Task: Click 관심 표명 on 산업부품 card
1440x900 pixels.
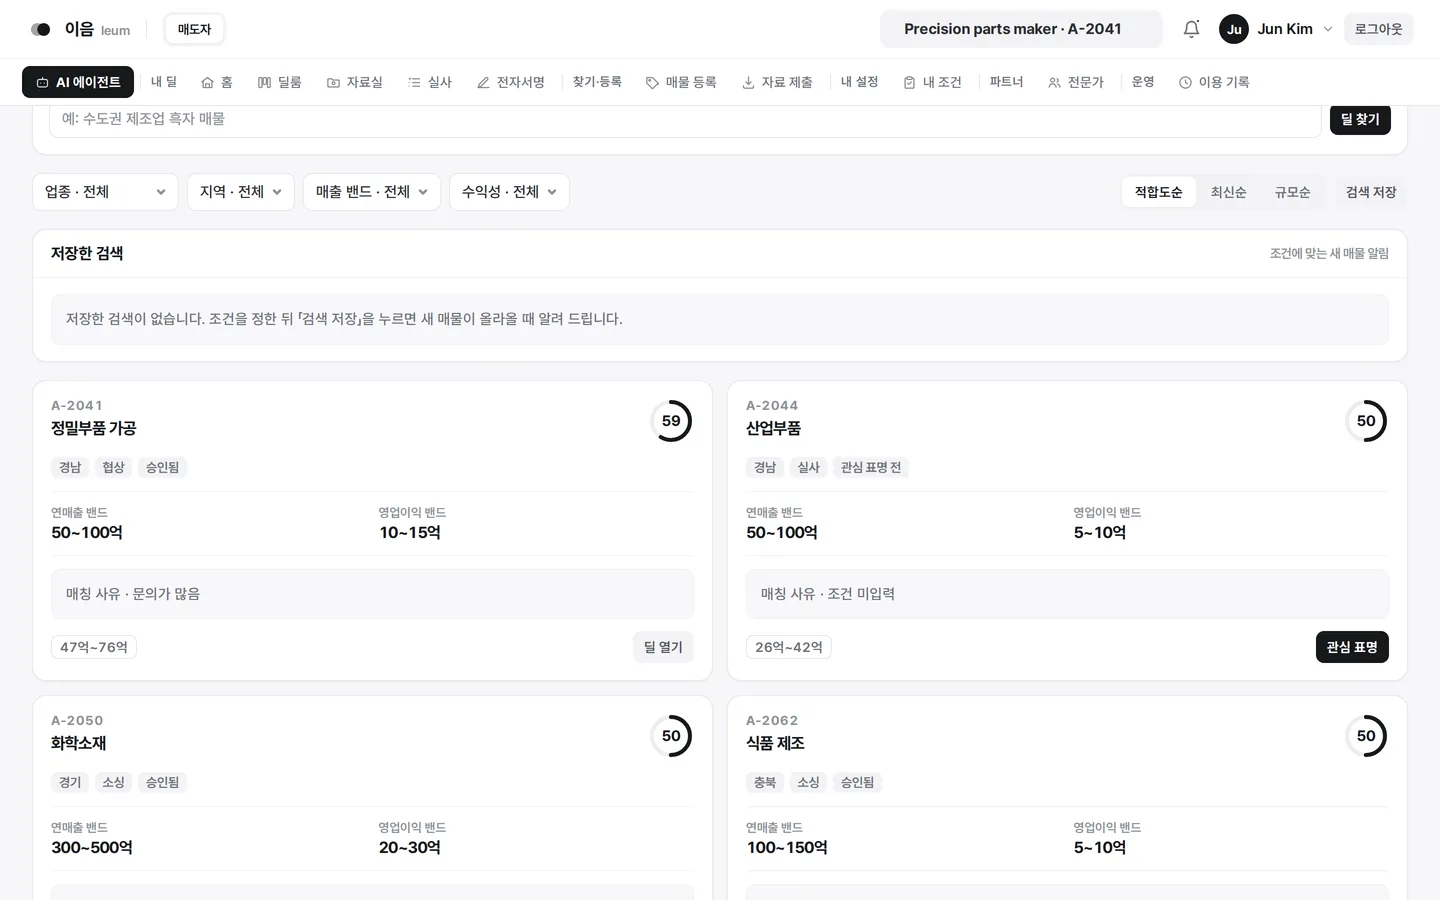Action: pyautogui.click(x=1352, y=647)
